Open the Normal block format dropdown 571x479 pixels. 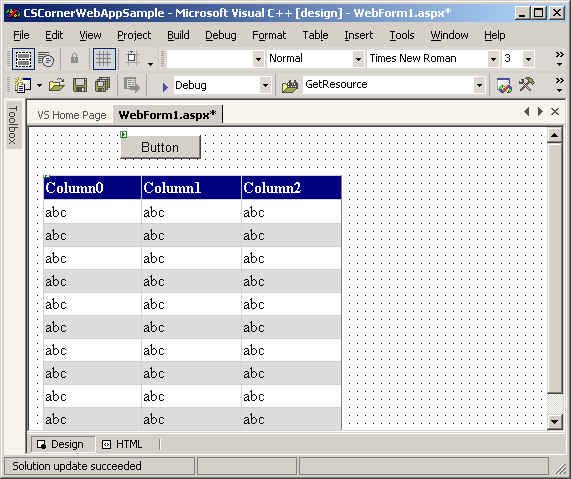(358, 59)
